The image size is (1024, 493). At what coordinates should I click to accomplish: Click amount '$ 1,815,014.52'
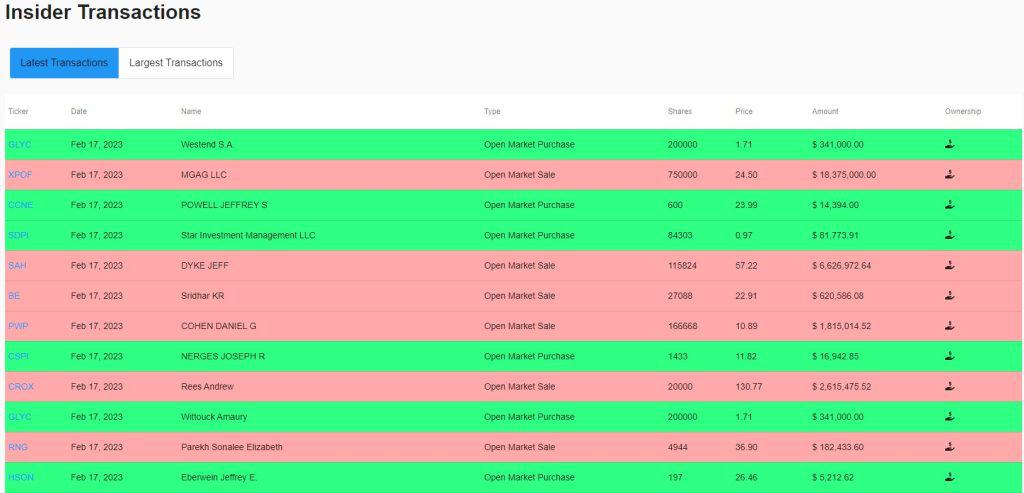coord(841,326)
